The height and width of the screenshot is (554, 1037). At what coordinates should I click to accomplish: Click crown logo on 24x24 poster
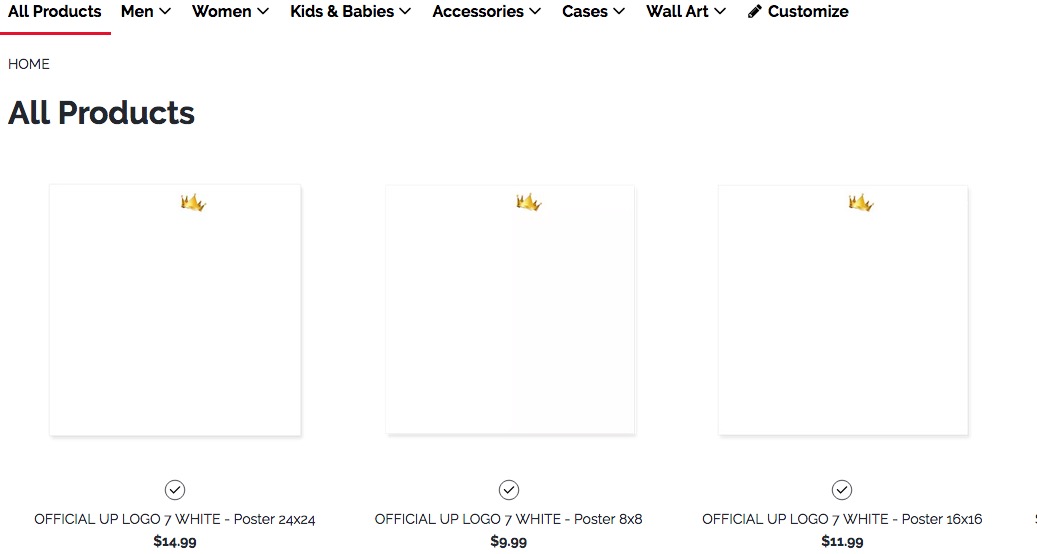[x=193, y=203]
